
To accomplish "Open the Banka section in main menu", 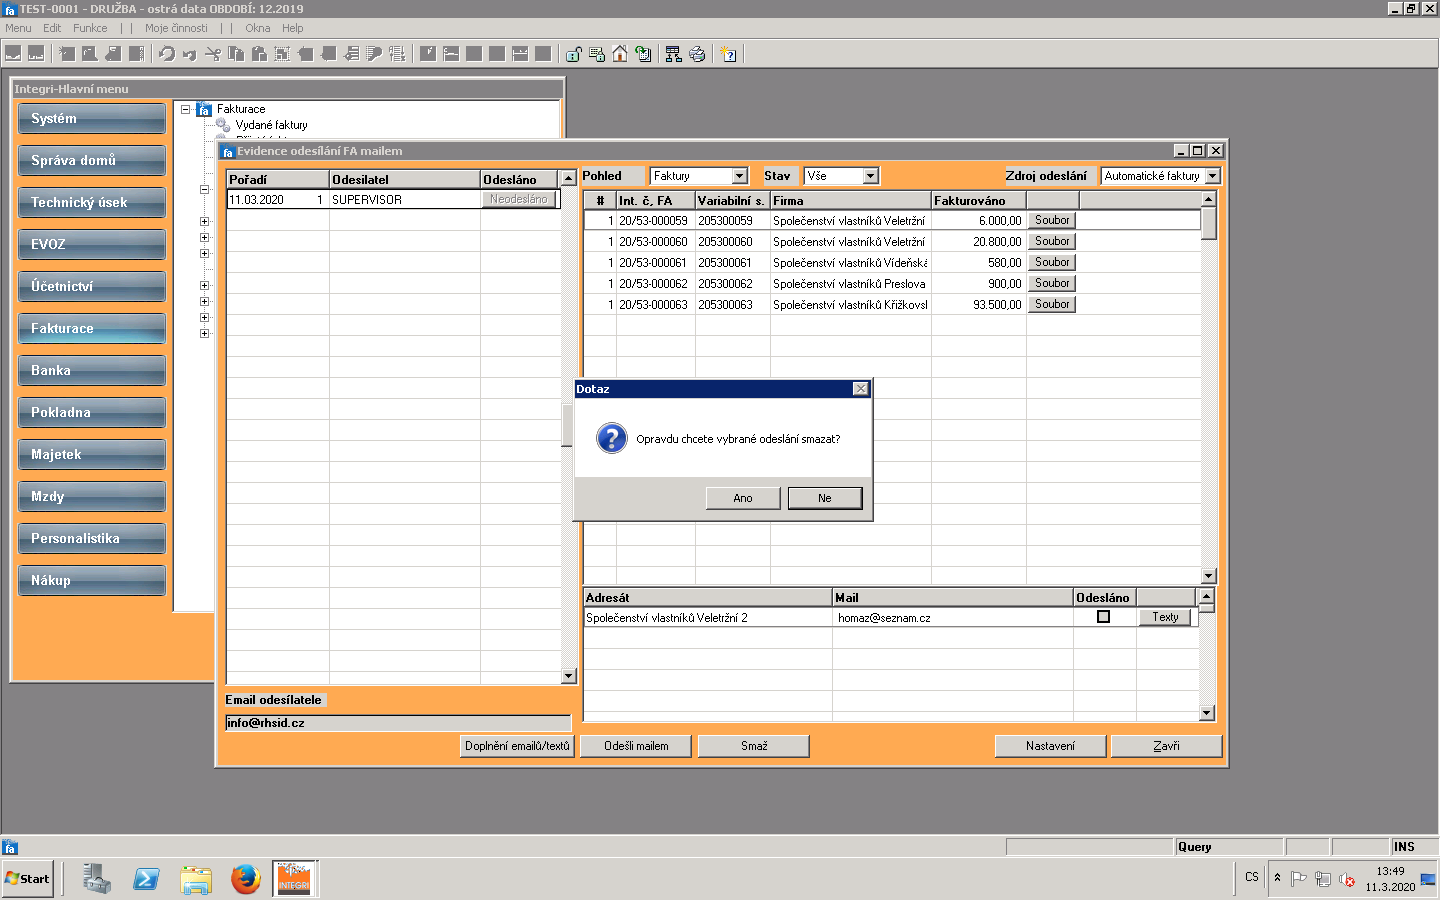I will (92, 370).
